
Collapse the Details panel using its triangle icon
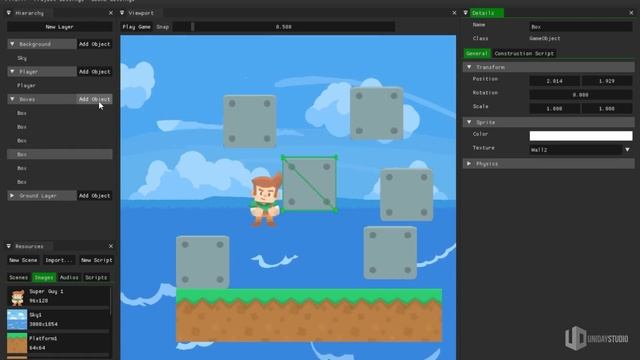pyautogui.click(x=465, y=13)
